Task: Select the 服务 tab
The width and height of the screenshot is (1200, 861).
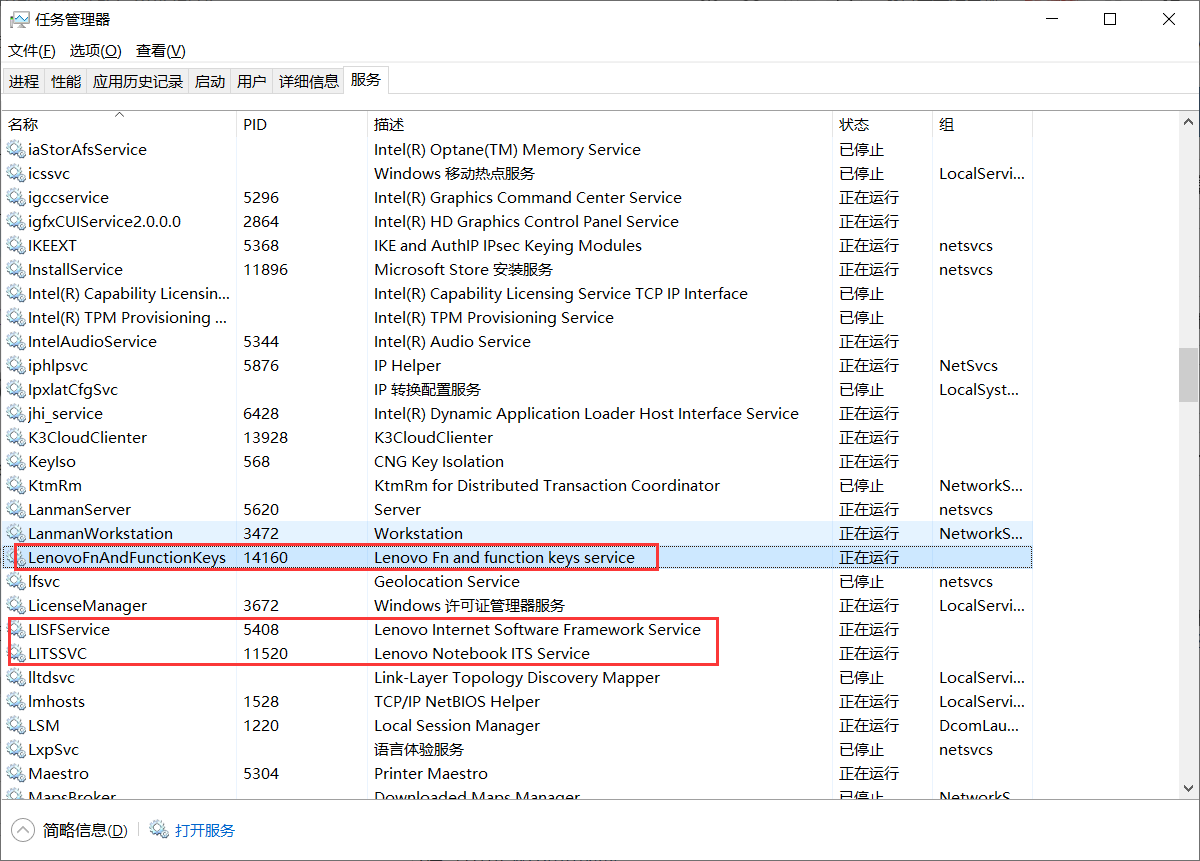Action: [366, 81]
